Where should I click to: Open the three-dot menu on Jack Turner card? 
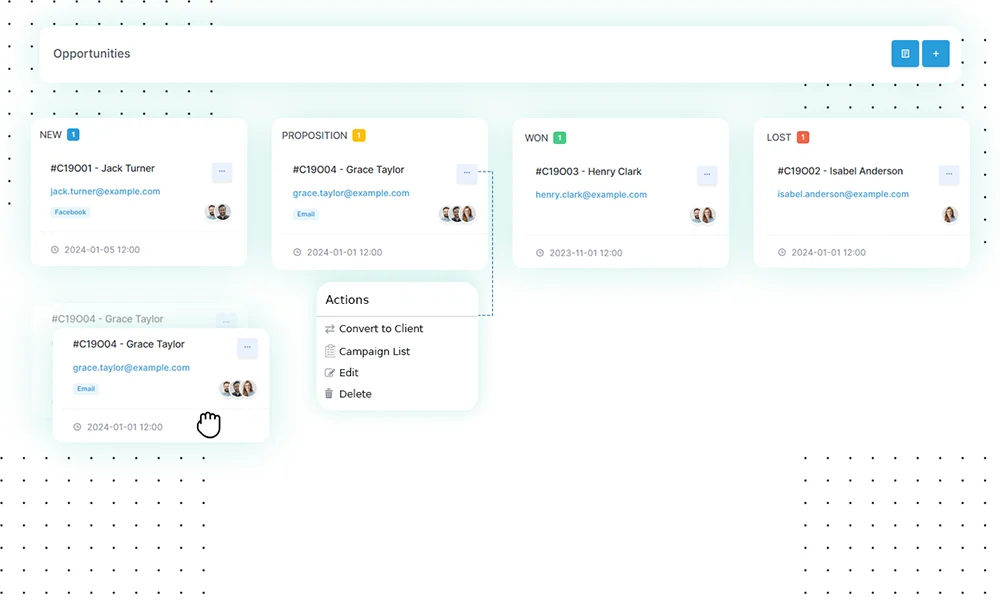222,172
